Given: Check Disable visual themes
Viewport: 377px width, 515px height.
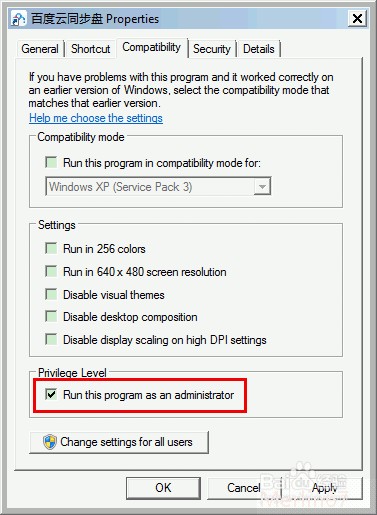Looking at the screenshot, I should 51,294.
